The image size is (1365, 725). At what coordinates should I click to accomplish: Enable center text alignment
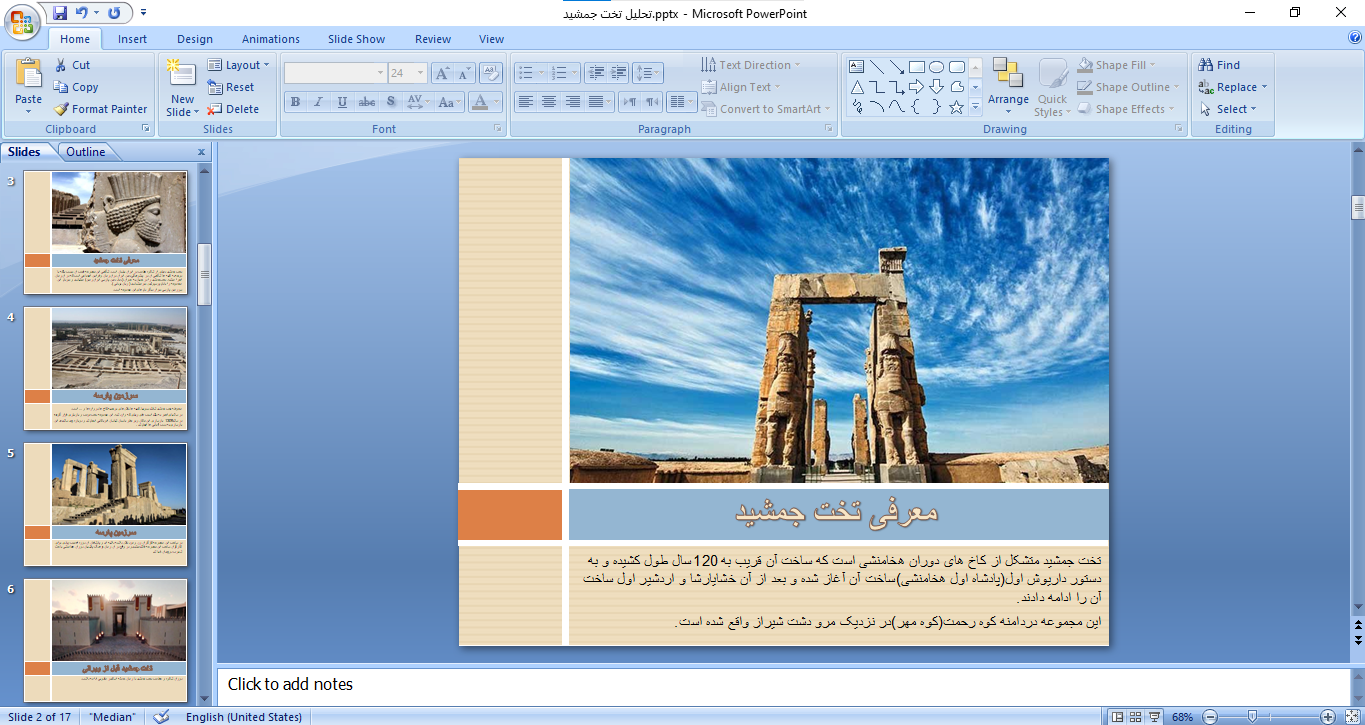[549, 102]
